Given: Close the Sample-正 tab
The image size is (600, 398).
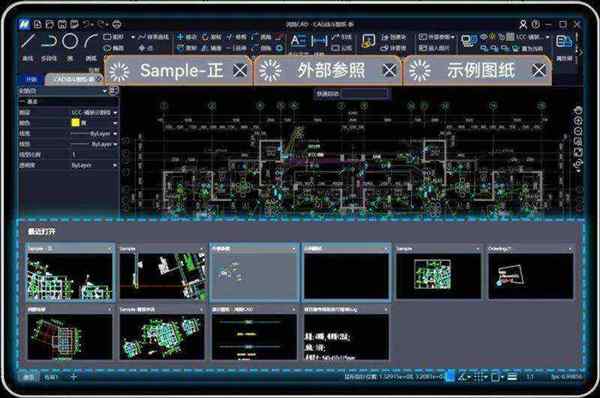Looking at the screenshot, I should coord(240,70).
